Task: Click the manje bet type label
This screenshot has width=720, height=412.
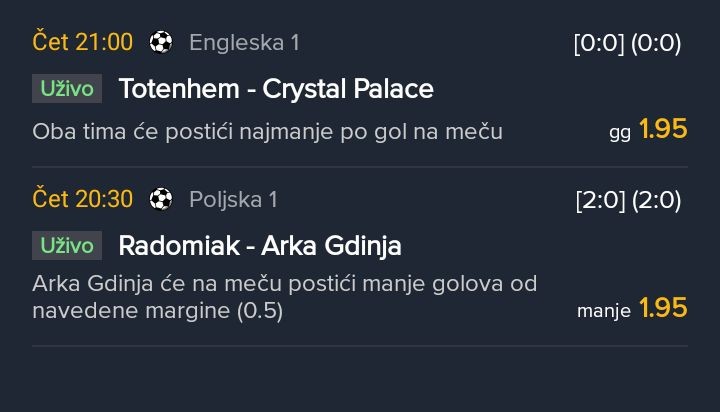Action: 604,311
